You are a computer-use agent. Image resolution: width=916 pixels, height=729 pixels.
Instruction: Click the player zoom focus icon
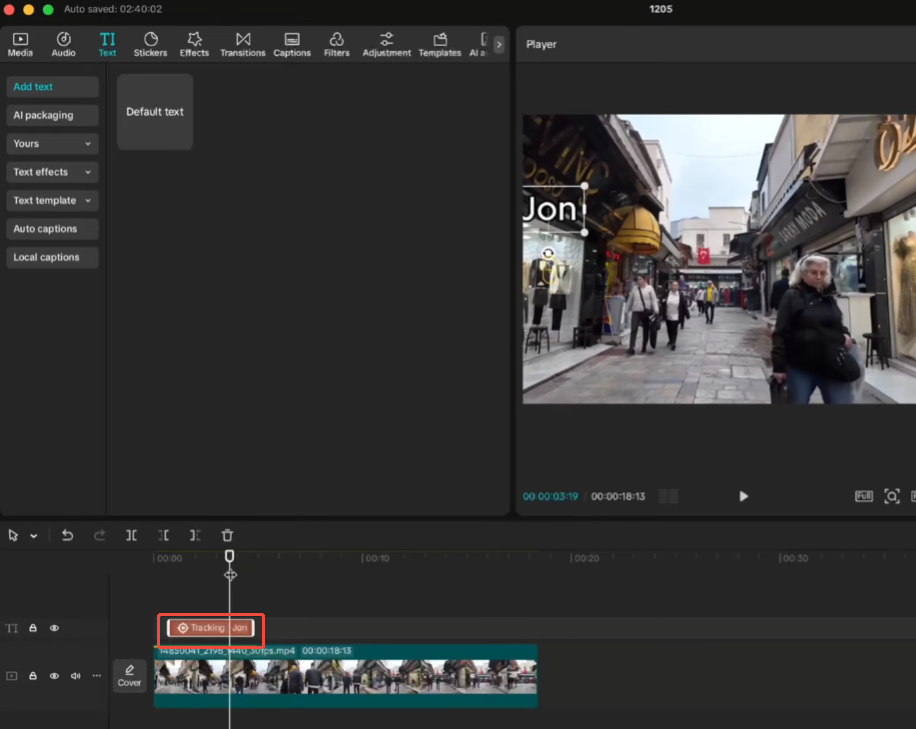pyautogui.click(x=891, y=496)
